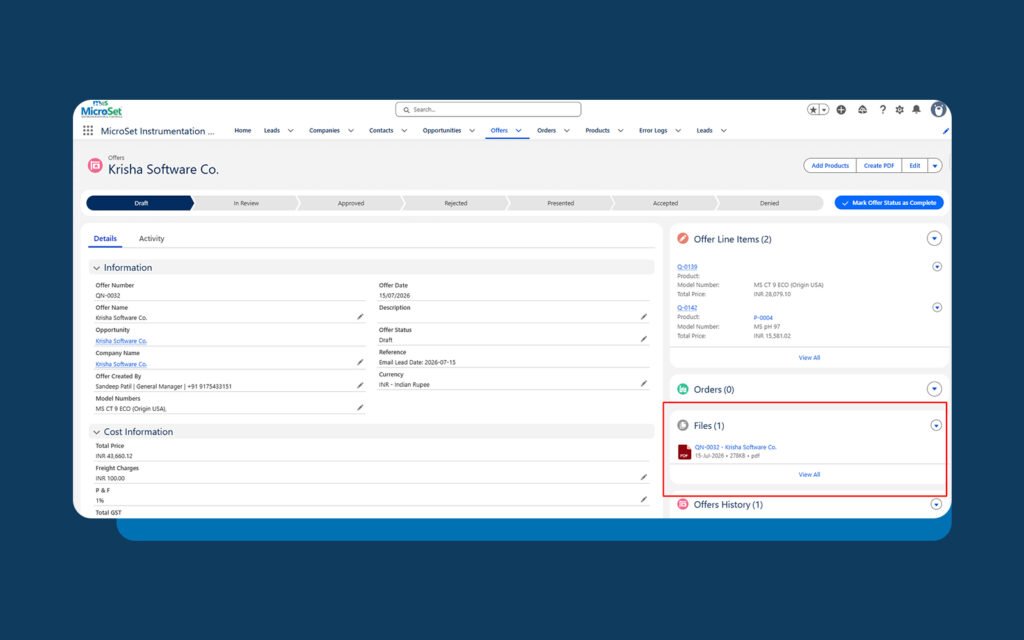Edit Currency with pencil icon
1024x640 pixels.
643,384
